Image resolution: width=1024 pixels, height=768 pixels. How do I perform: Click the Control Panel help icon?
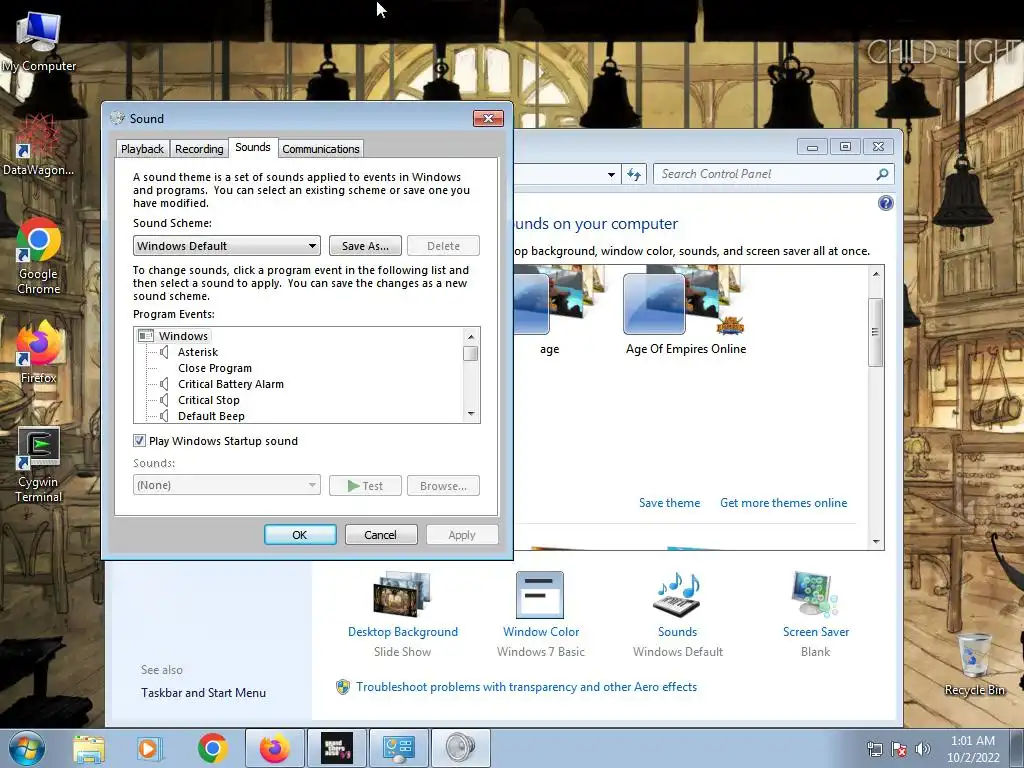886,203
